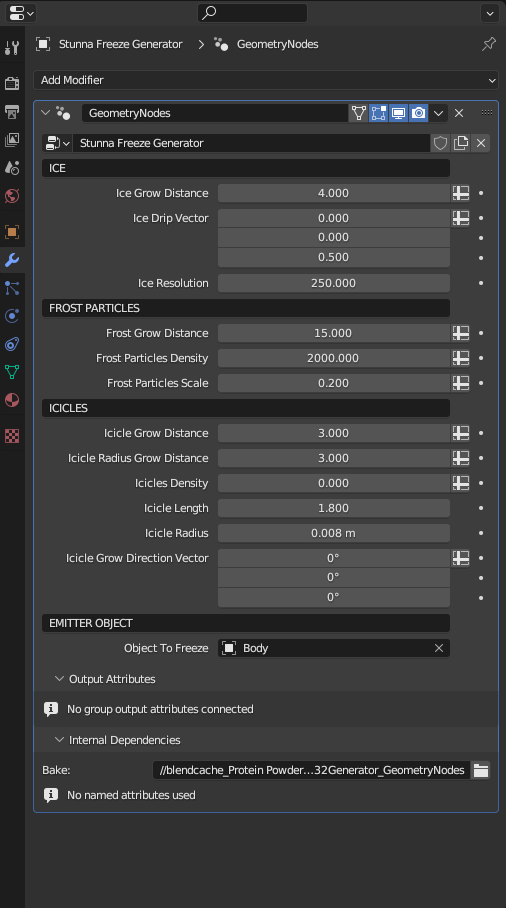Toggle the pin ID icon
This screenshot has height=908, width=506.
click(x=489, y=44)
